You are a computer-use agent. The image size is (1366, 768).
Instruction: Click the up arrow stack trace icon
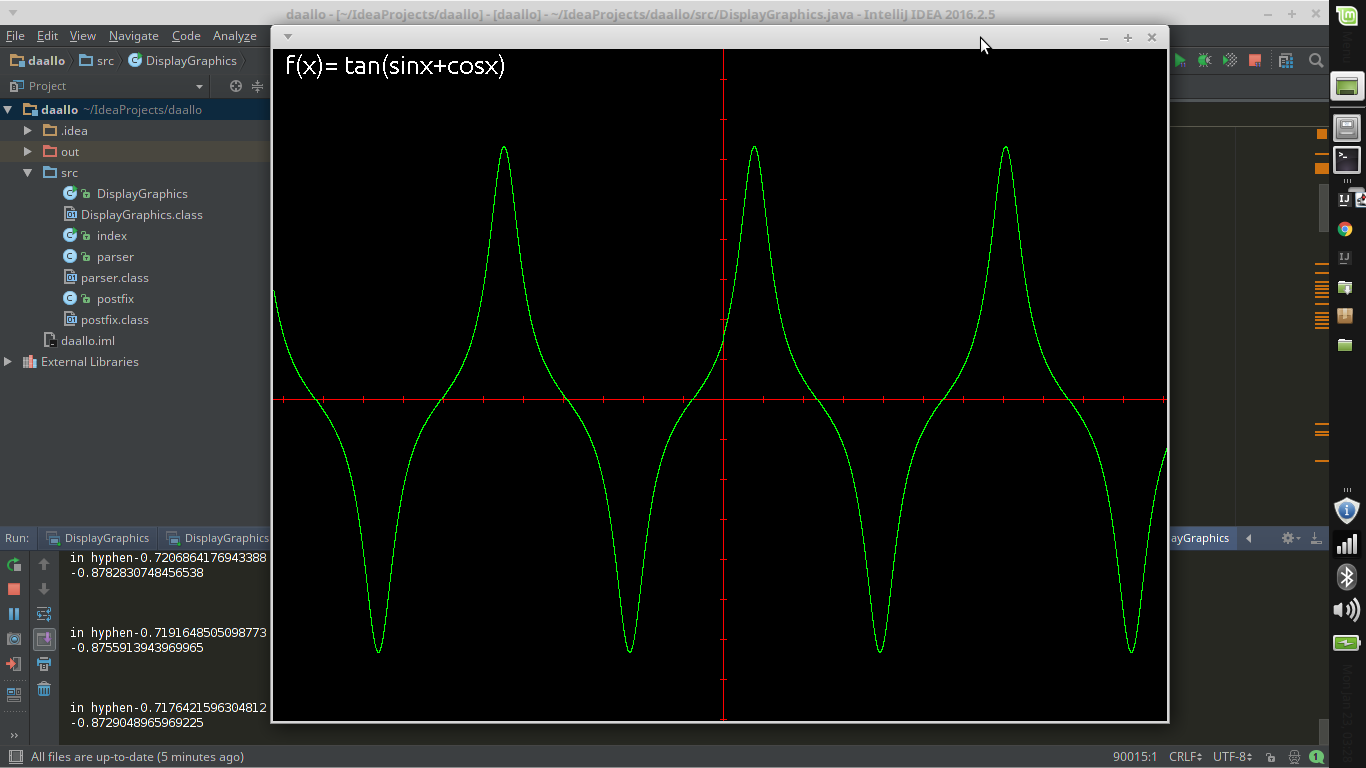[x=44, y=565]
